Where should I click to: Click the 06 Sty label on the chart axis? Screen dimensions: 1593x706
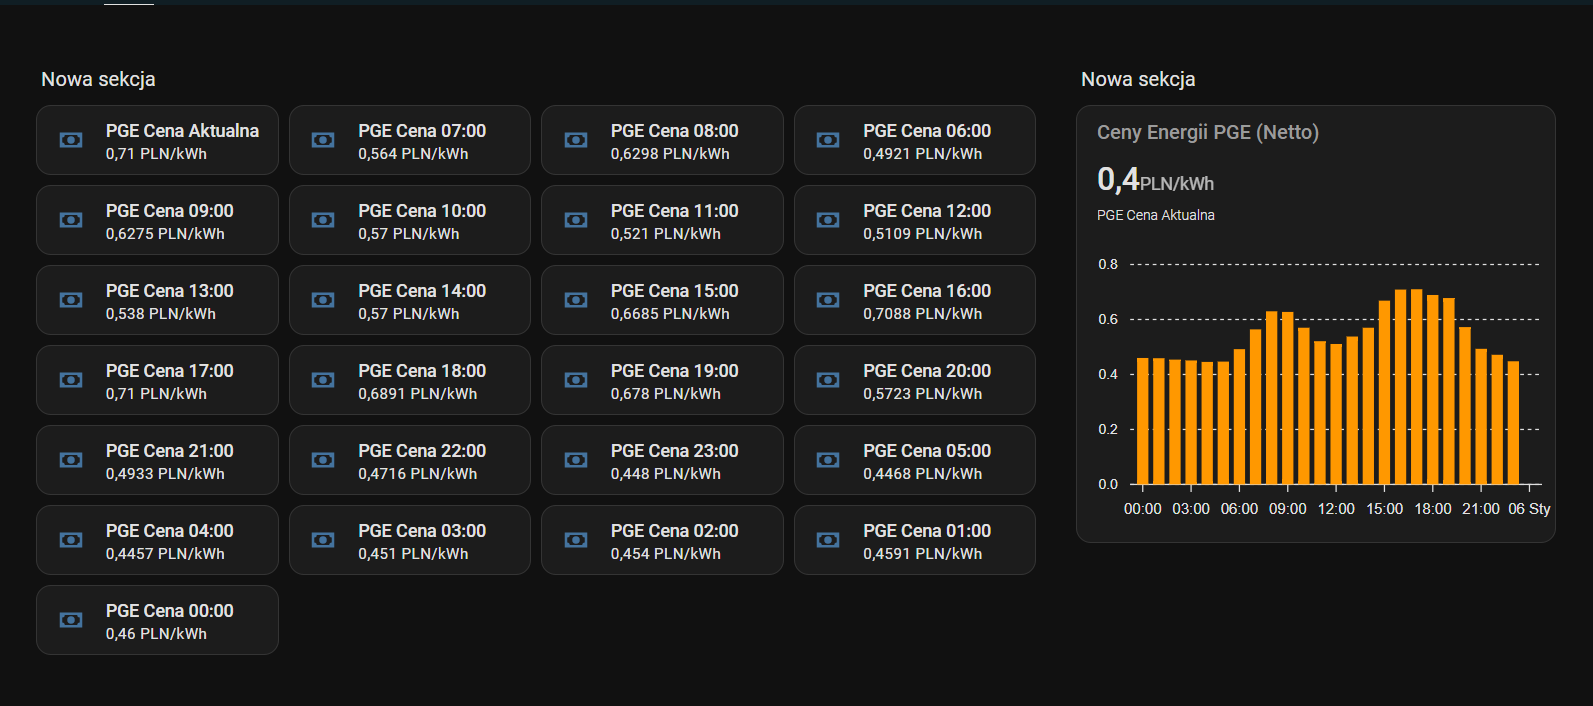(x=1529, y=509)
